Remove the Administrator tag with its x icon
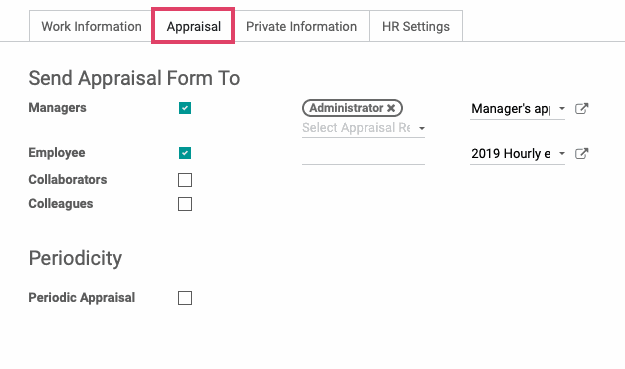Screen dimensions: 625x369 pos(391,108)
